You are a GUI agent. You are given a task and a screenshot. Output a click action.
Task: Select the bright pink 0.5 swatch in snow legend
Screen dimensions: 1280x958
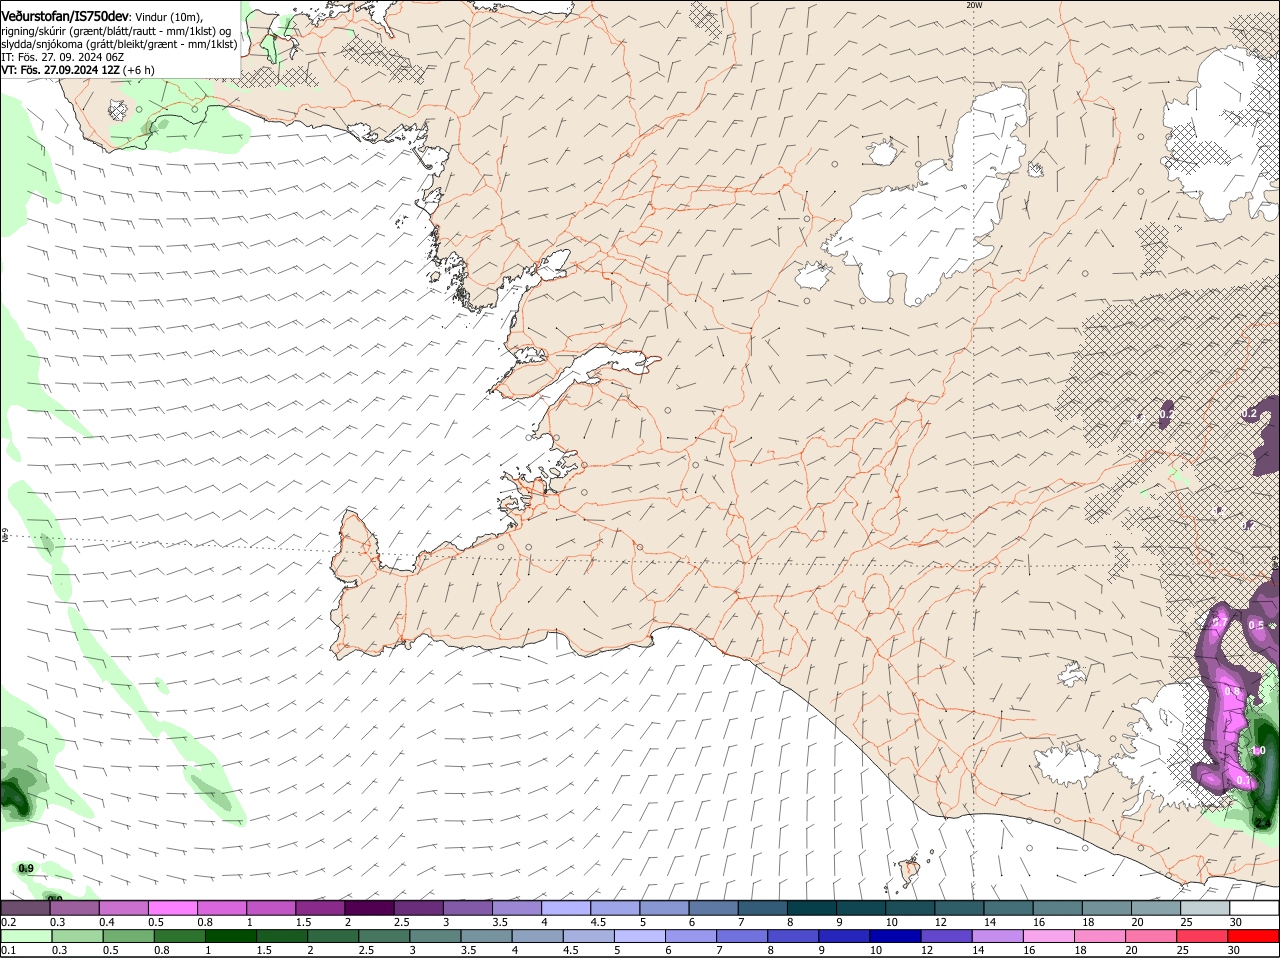172,907
